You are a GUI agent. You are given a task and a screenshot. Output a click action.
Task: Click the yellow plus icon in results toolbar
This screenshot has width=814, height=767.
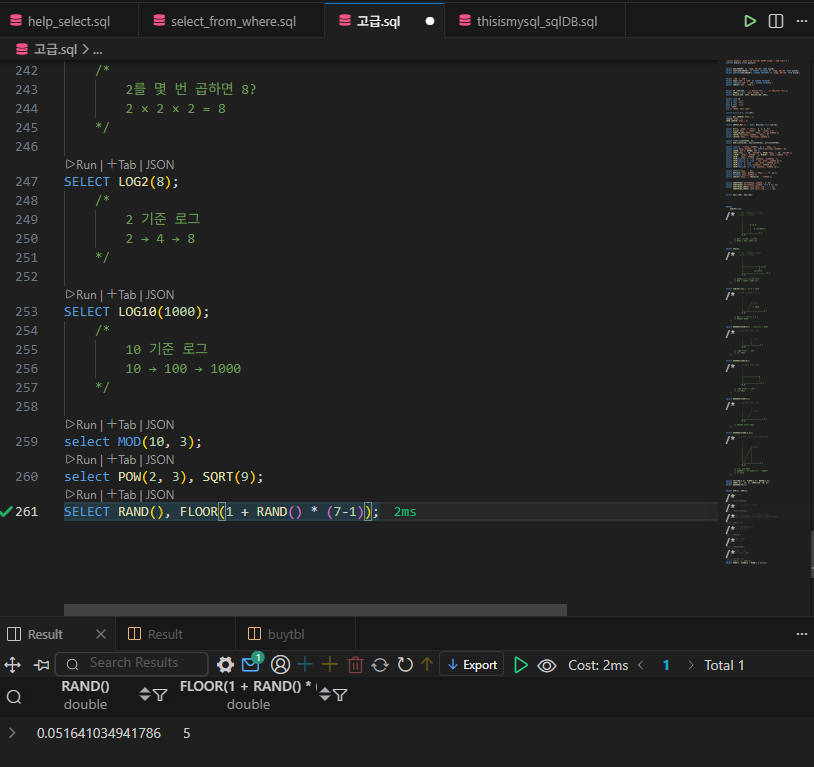(x=330, y=664)
